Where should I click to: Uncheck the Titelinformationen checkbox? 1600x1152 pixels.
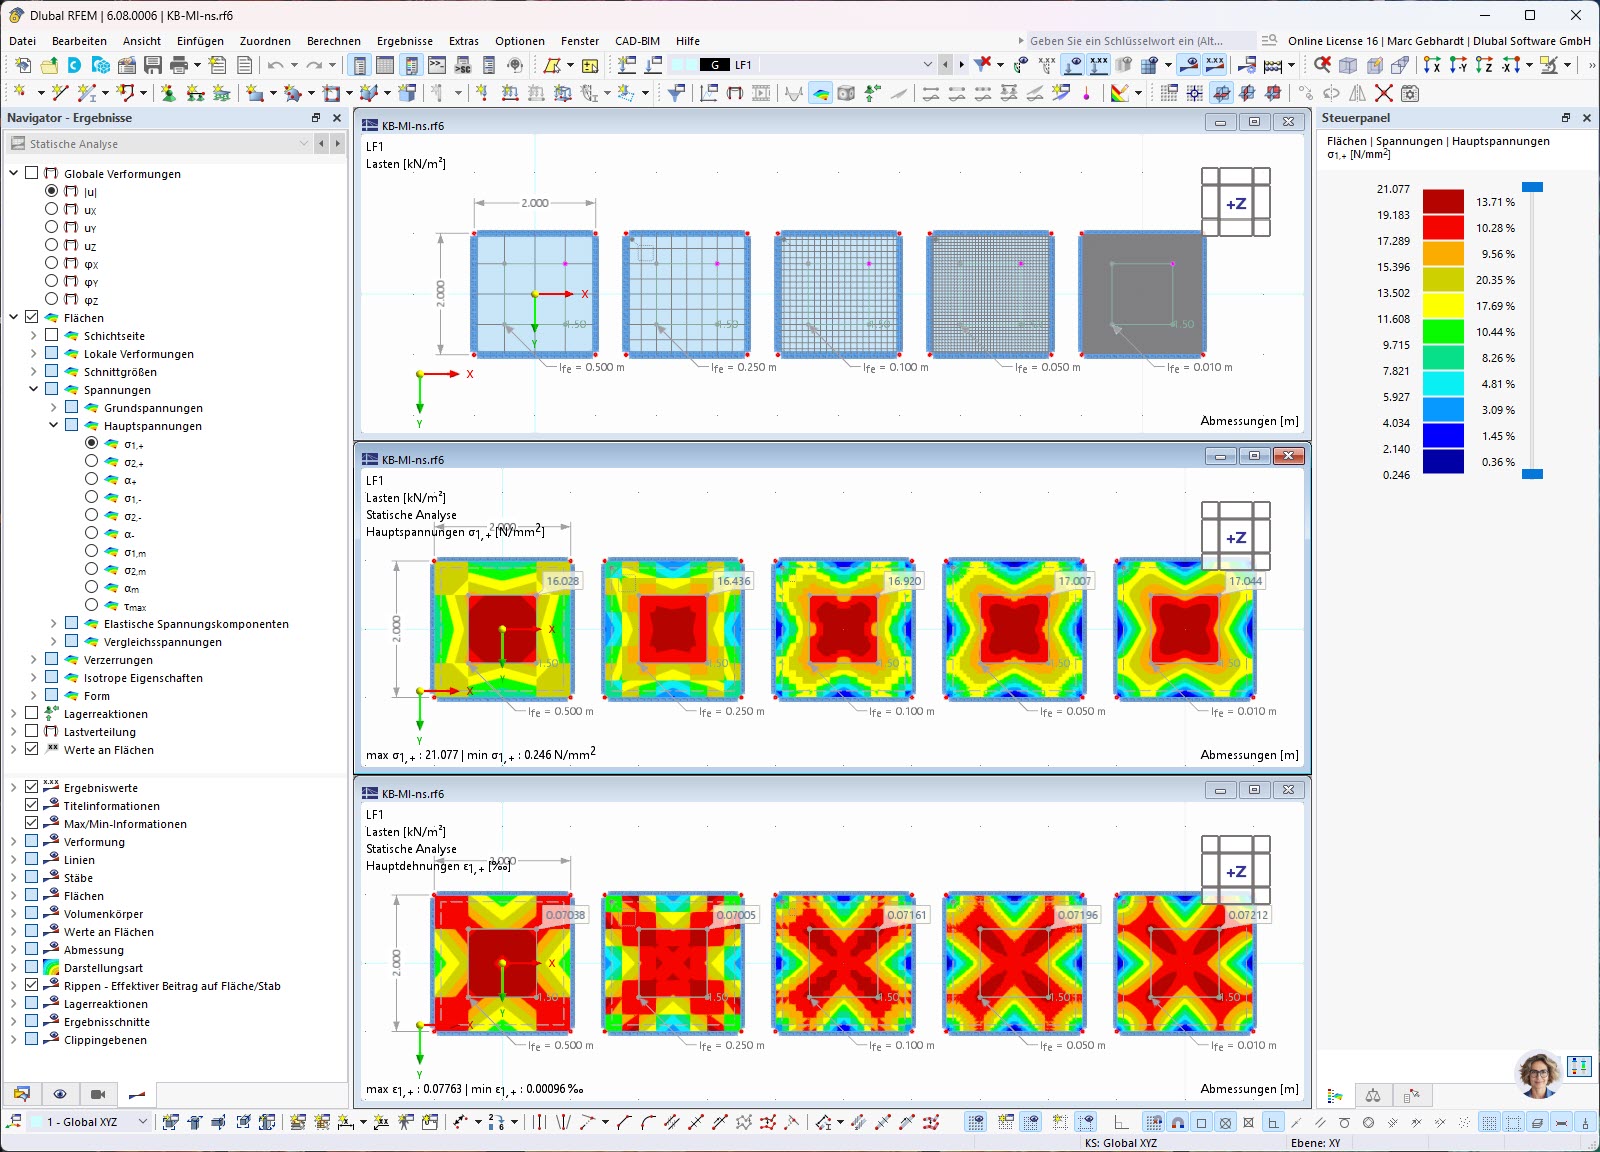coord(32,805)
